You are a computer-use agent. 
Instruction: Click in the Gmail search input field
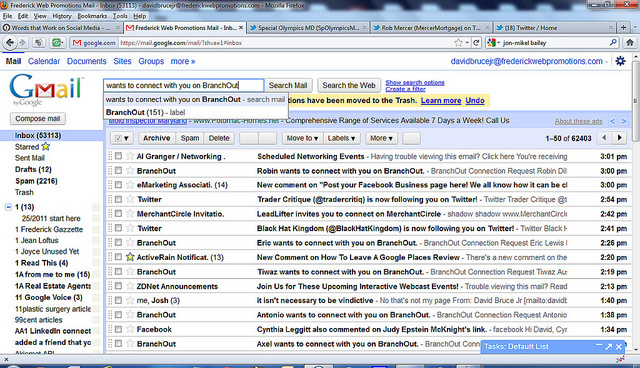point(184,85)
